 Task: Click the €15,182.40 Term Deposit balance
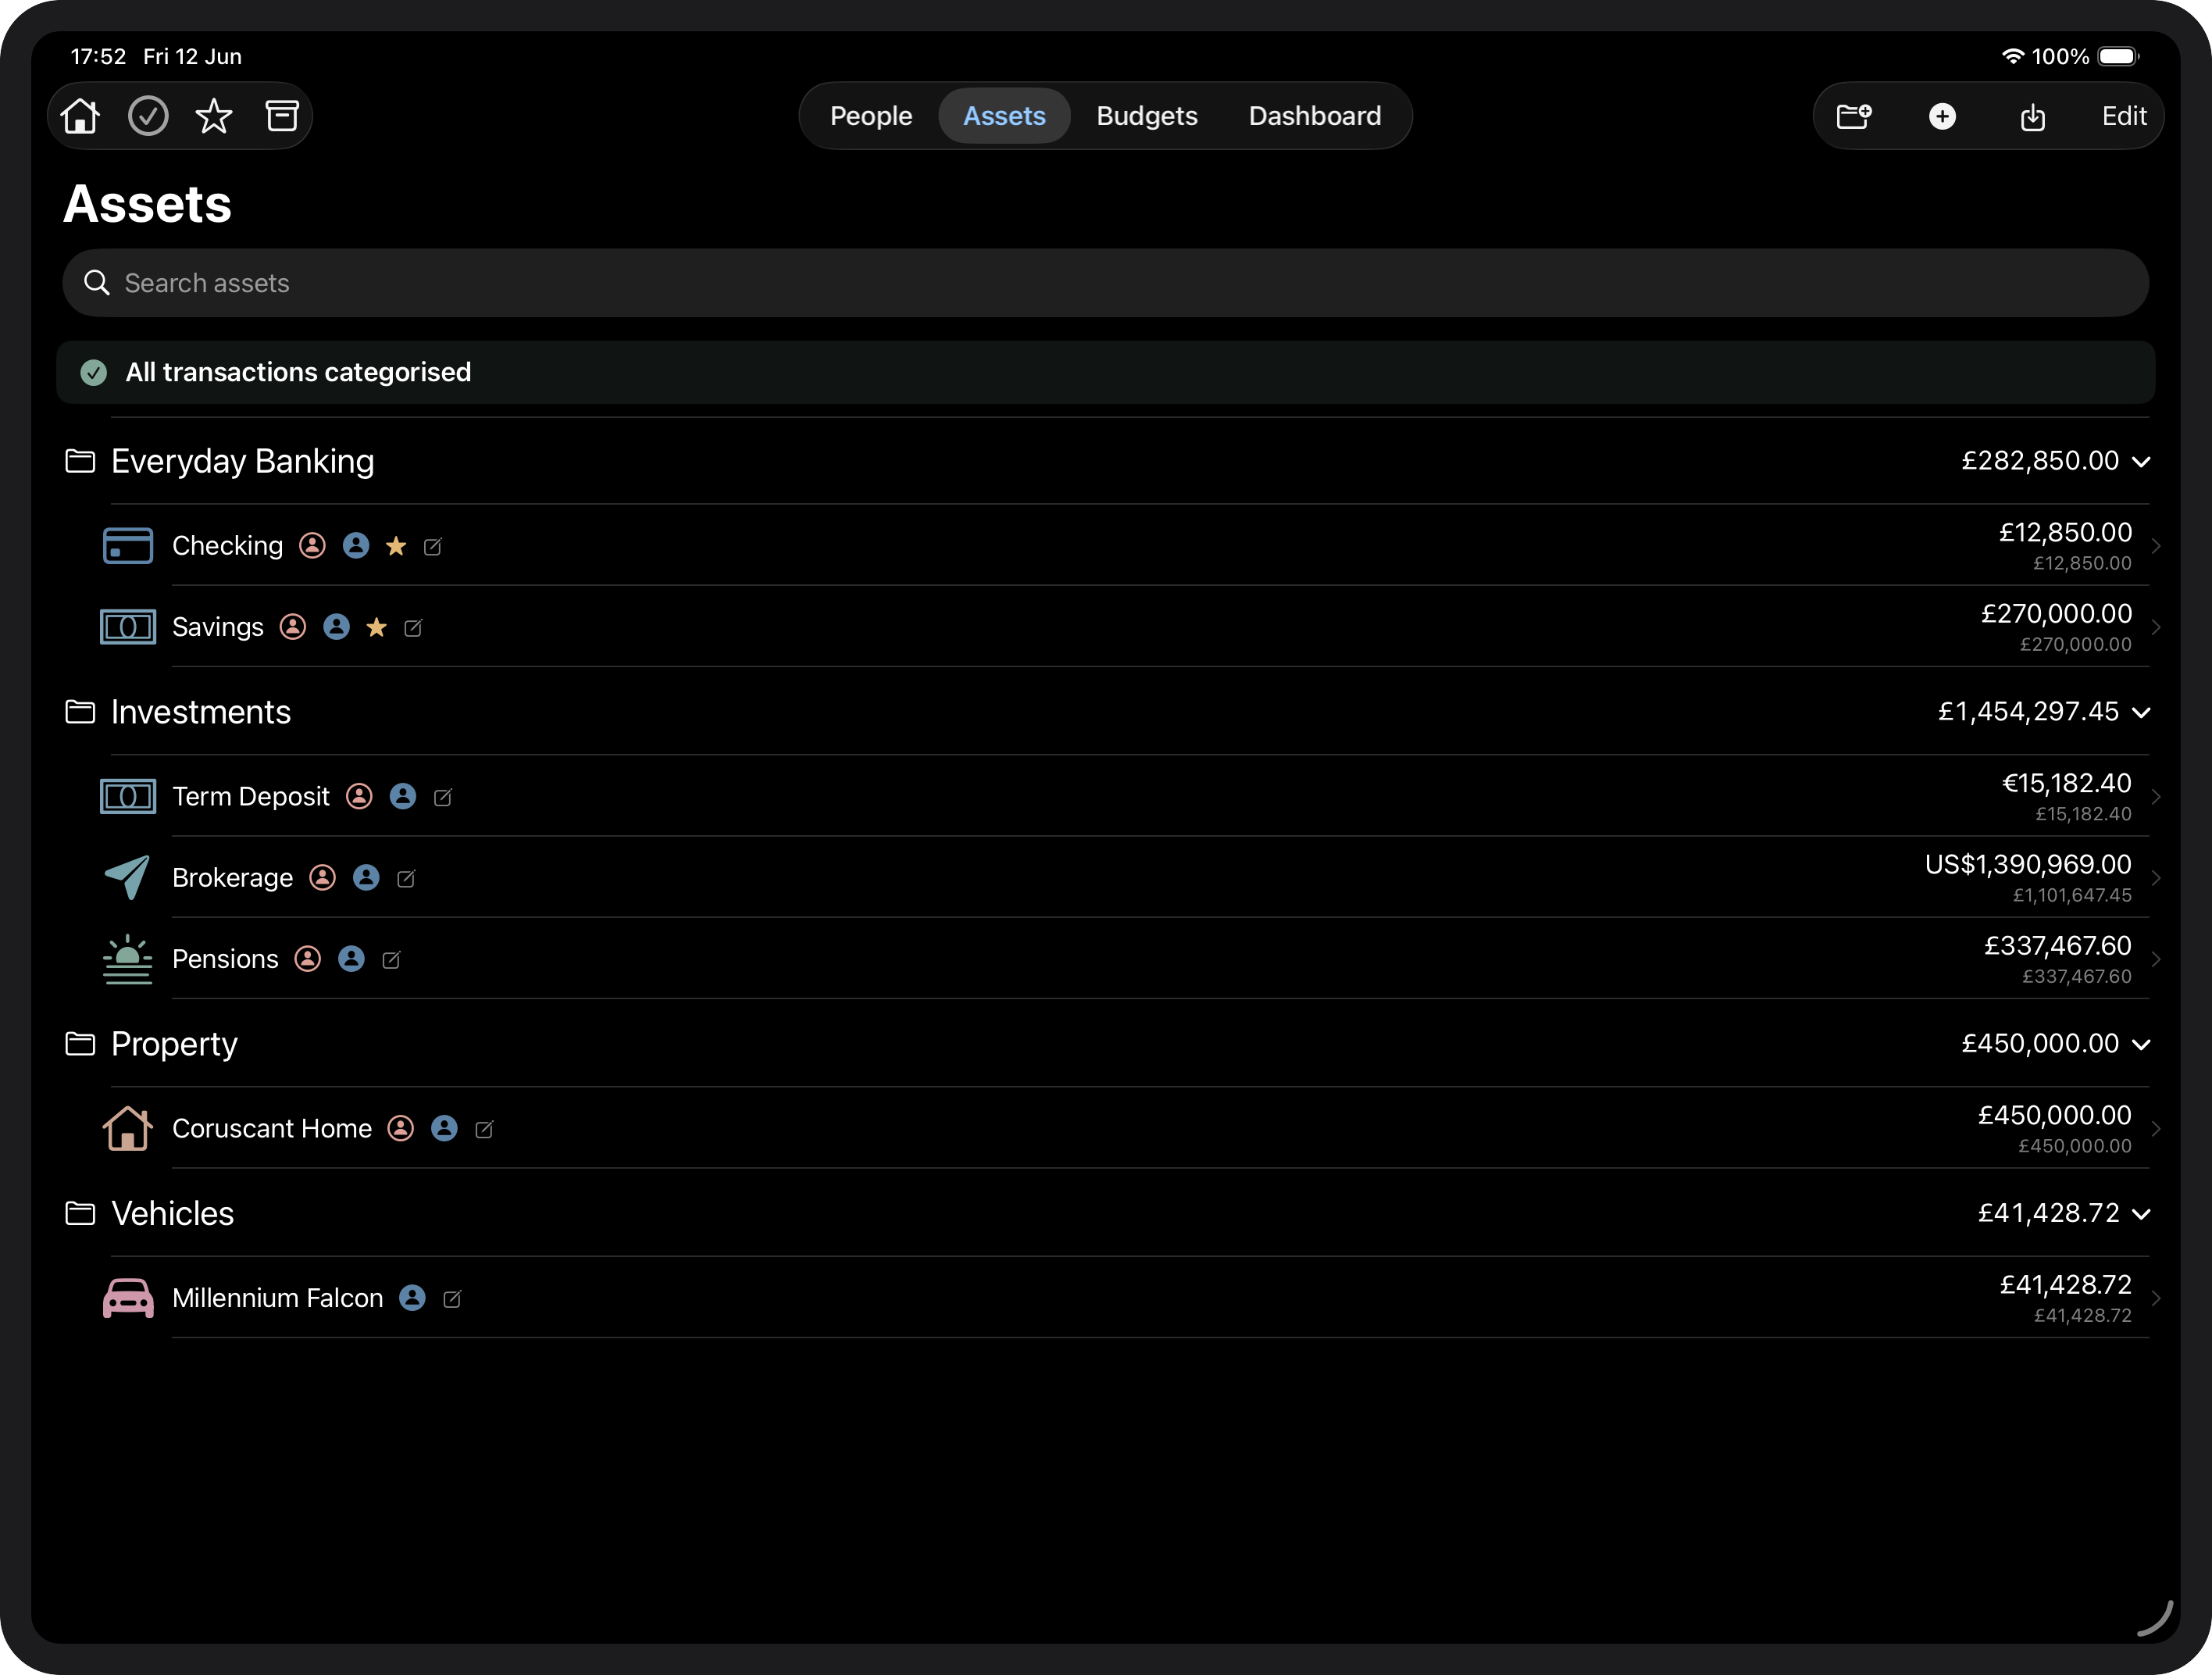click(2066, 784)
